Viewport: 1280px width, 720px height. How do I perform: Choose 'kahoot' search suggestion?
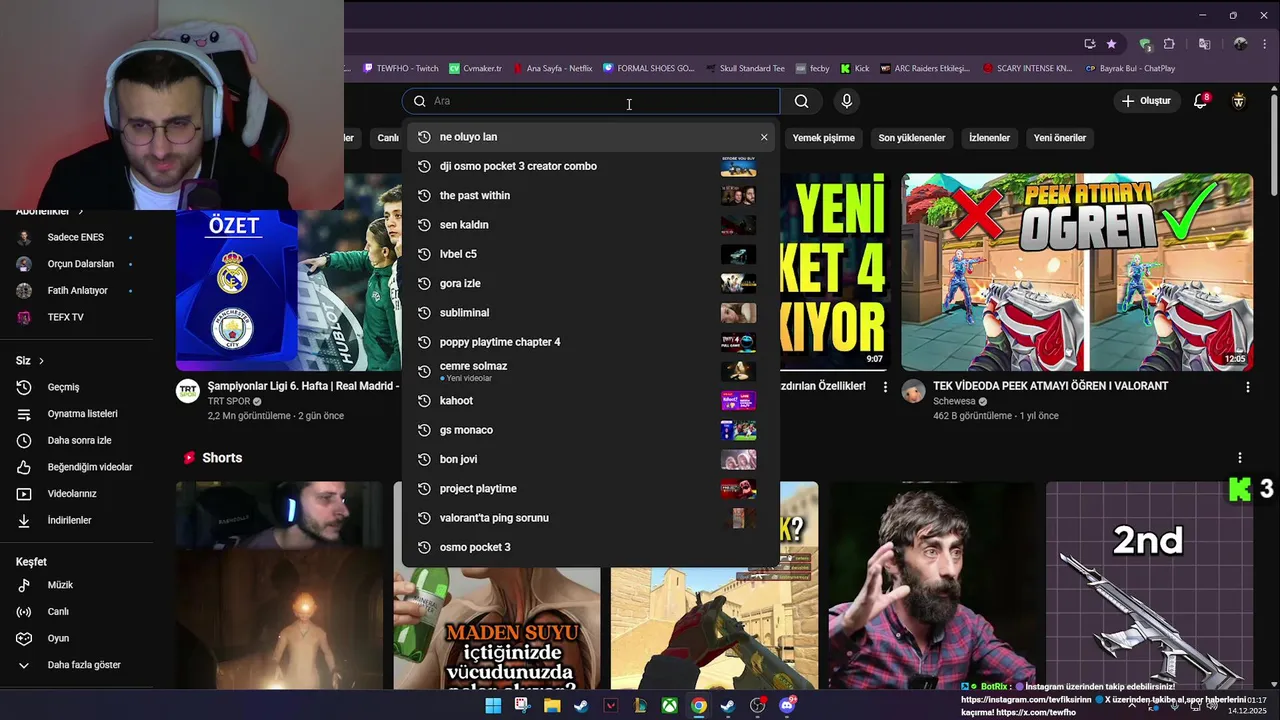[590, 401]
